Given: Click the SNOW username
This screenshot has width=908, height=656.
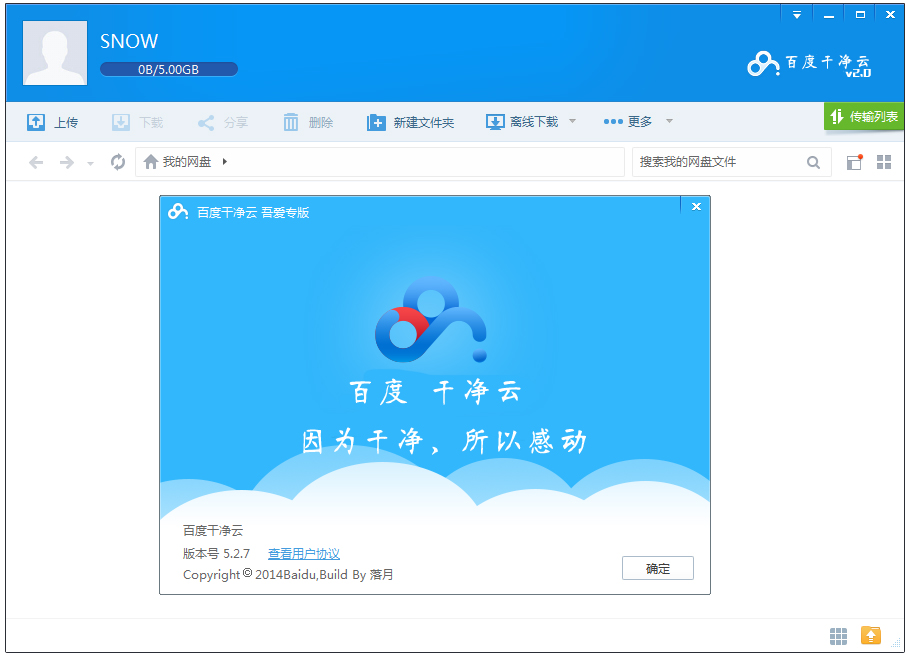Looking at the screenshot, I should [129, 41].
